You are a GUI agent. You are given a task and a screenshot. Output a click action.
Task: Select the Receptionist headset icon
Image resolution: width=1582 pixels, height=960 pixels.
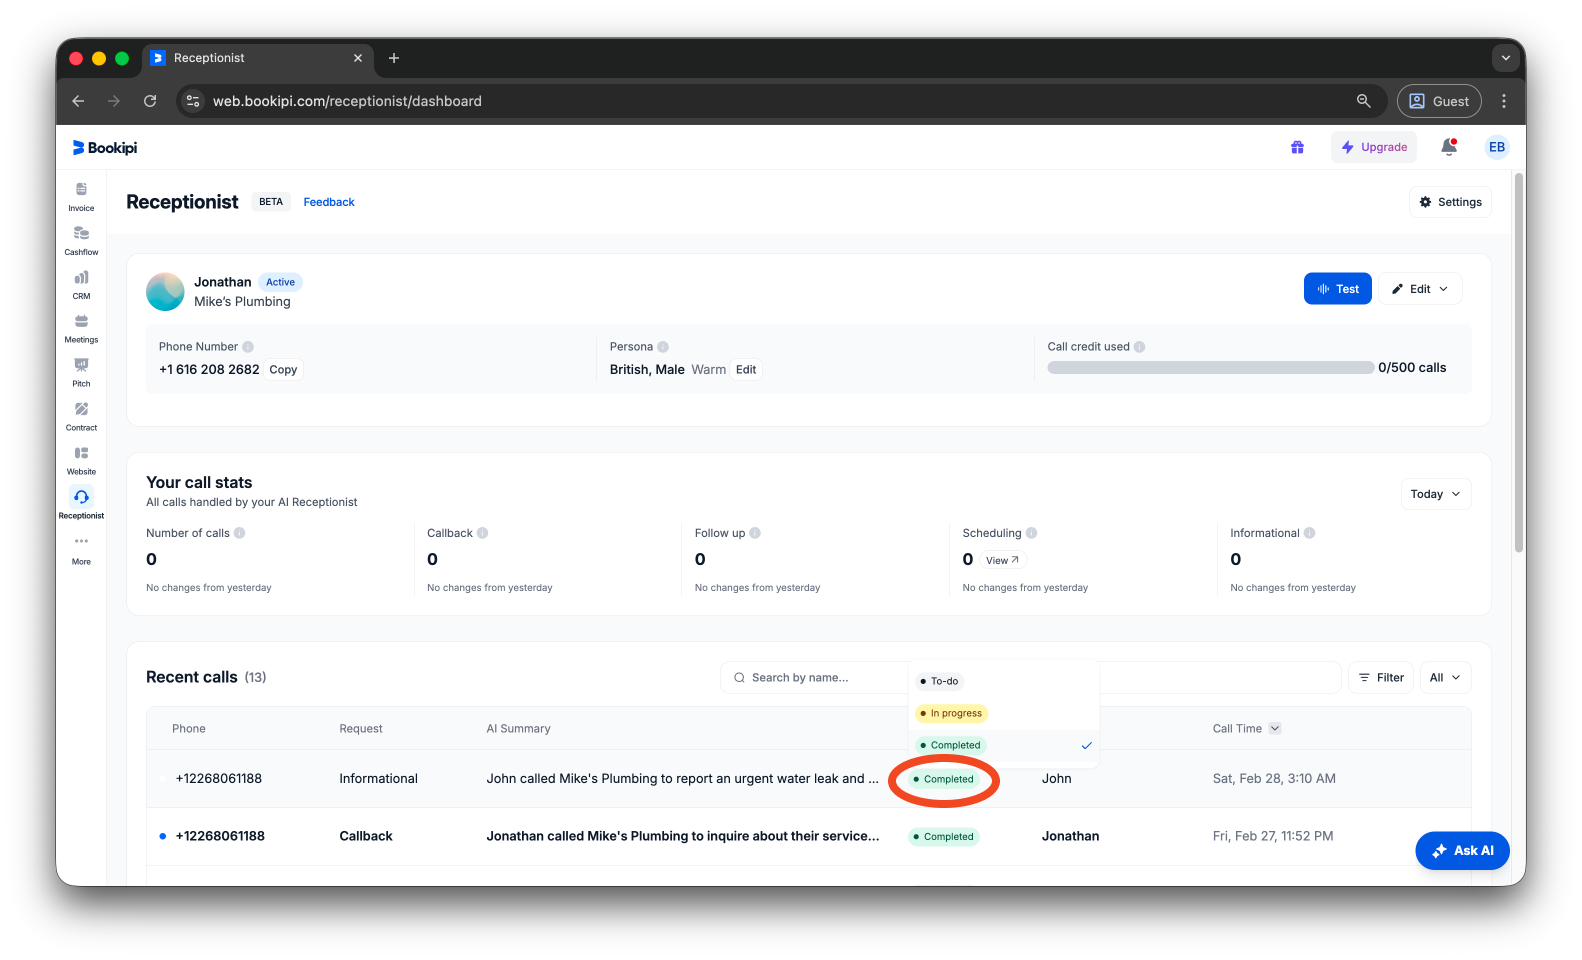(x=81, y=497)
